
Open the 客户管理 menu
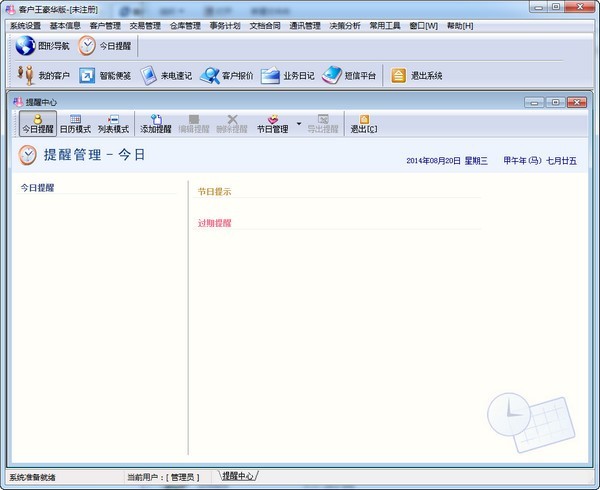coord(105,25)
